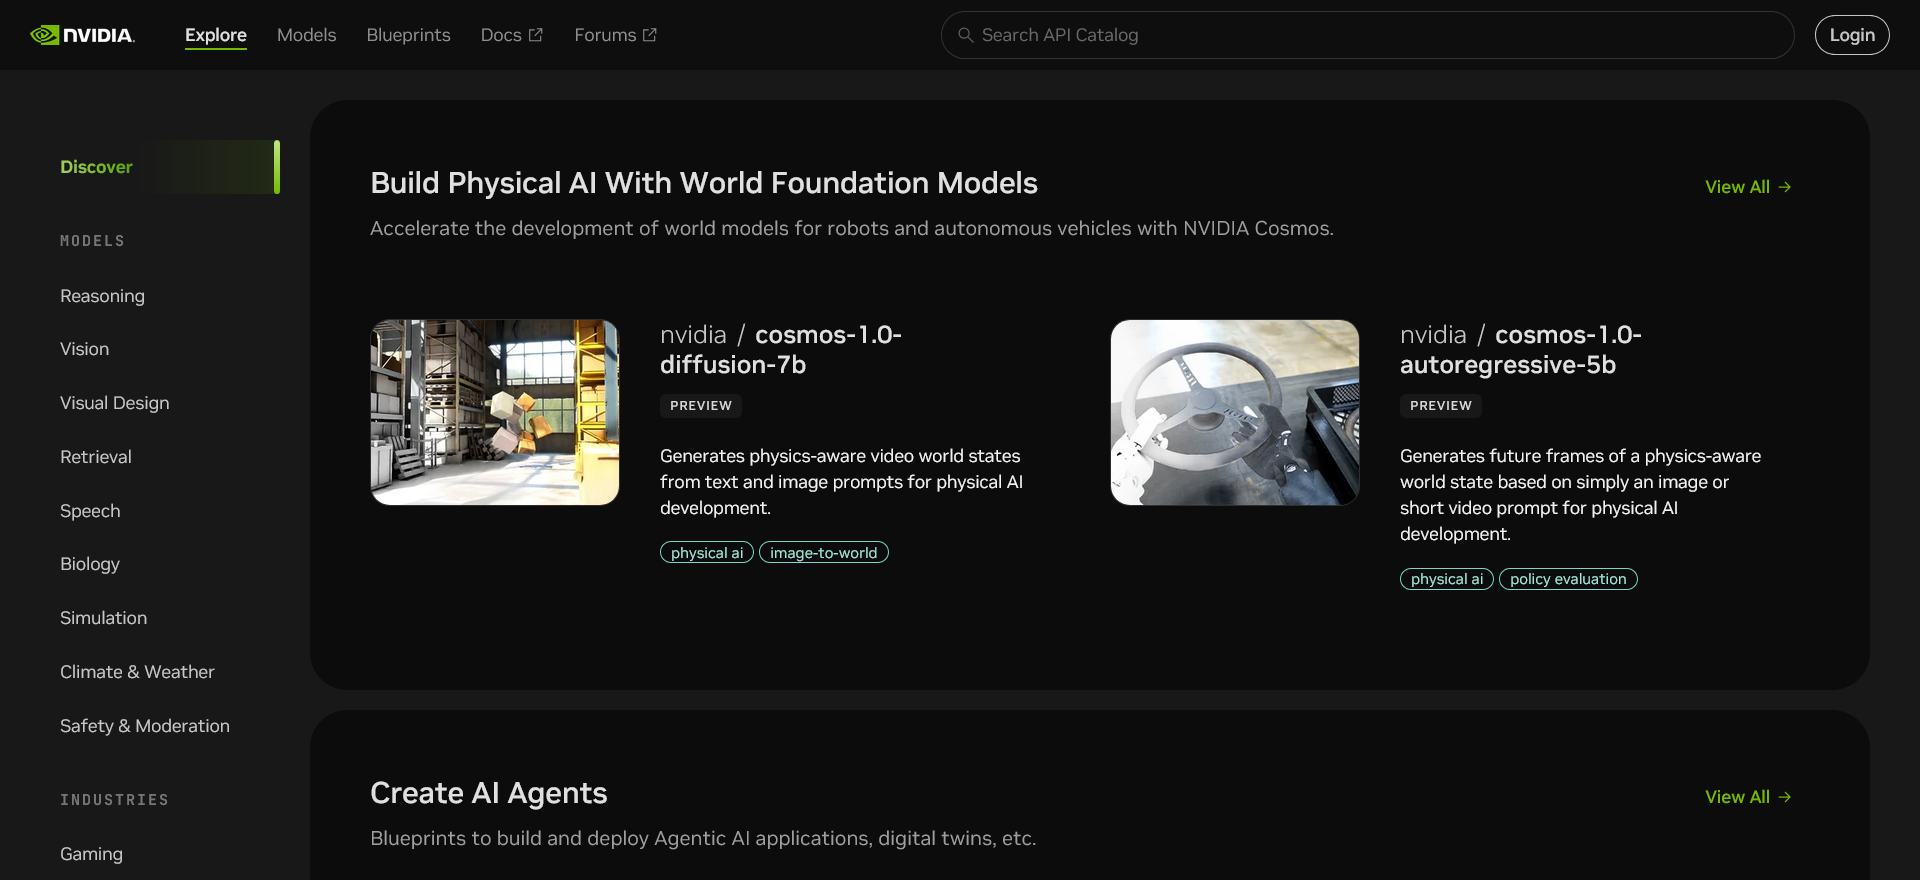Screen dimensions: 1920x880
Task: Open the Forums link
Action: click(615, 35)
